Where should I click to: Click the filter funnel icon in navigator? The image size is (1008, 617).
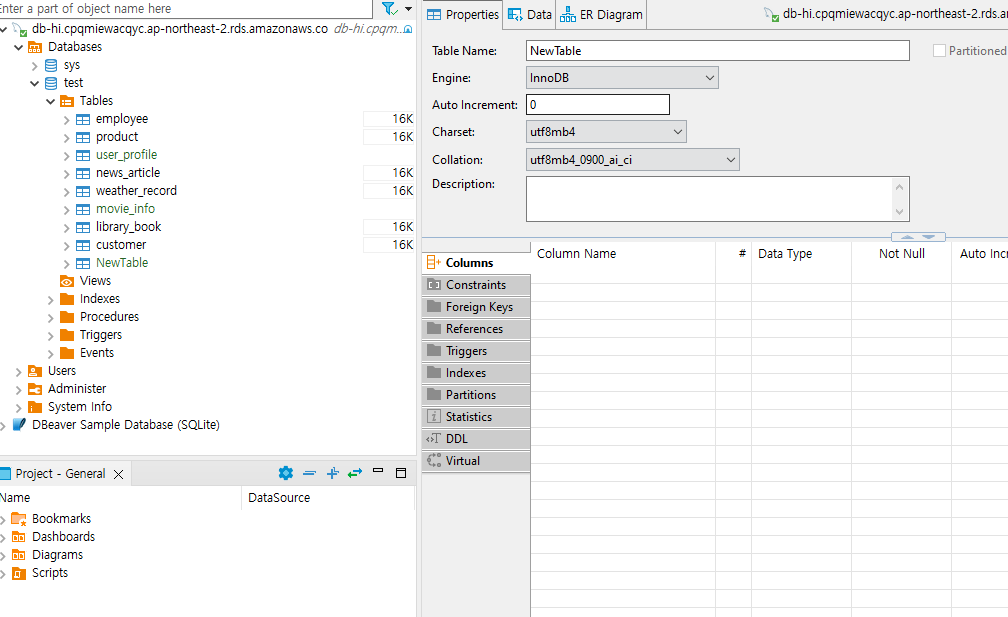390,8
